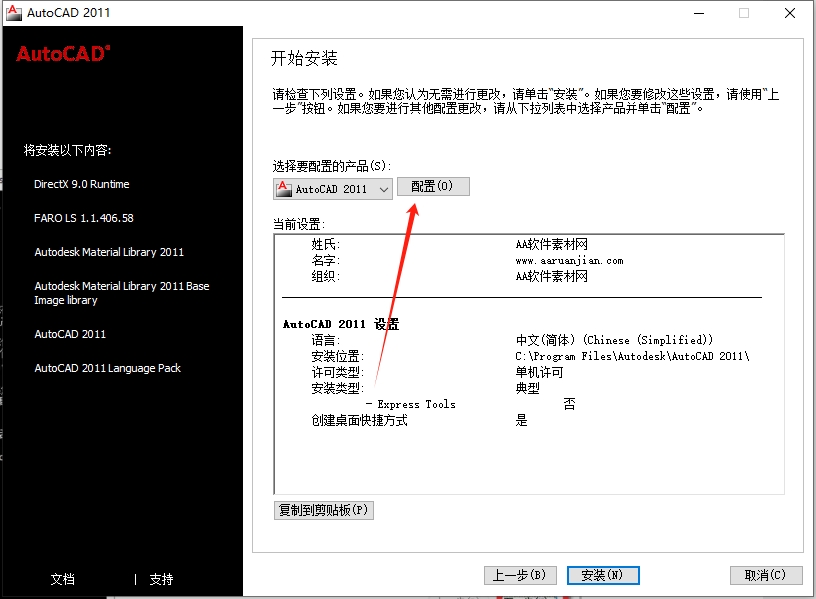The height and width of the screenshot is (599, 816).
Task: Select DirectX 9.0 Runtime in the sidebar list
Action: coord(81,184)
